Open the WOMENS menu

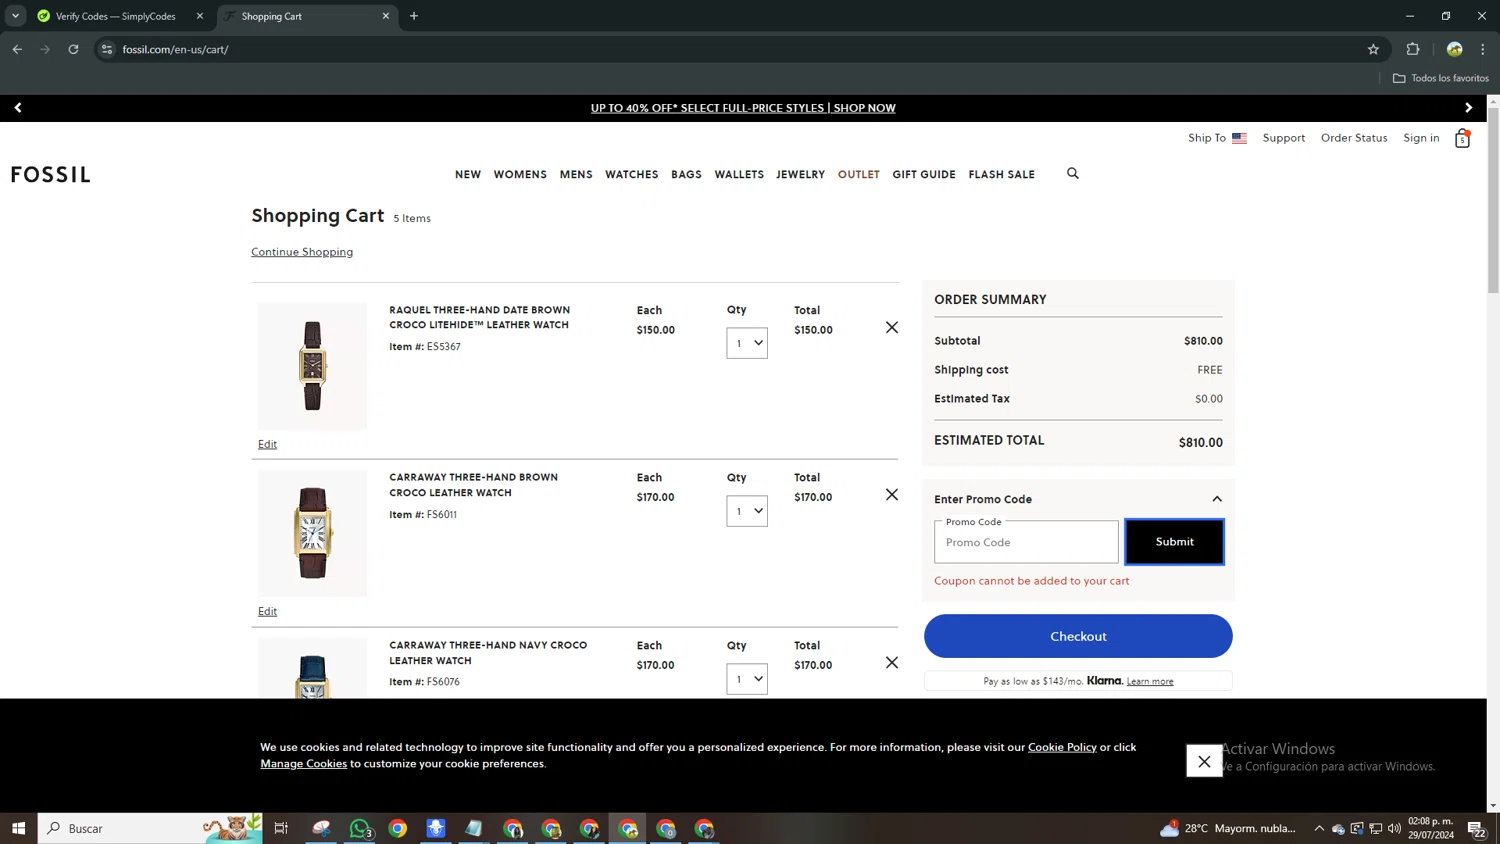(x=520, y=174)
